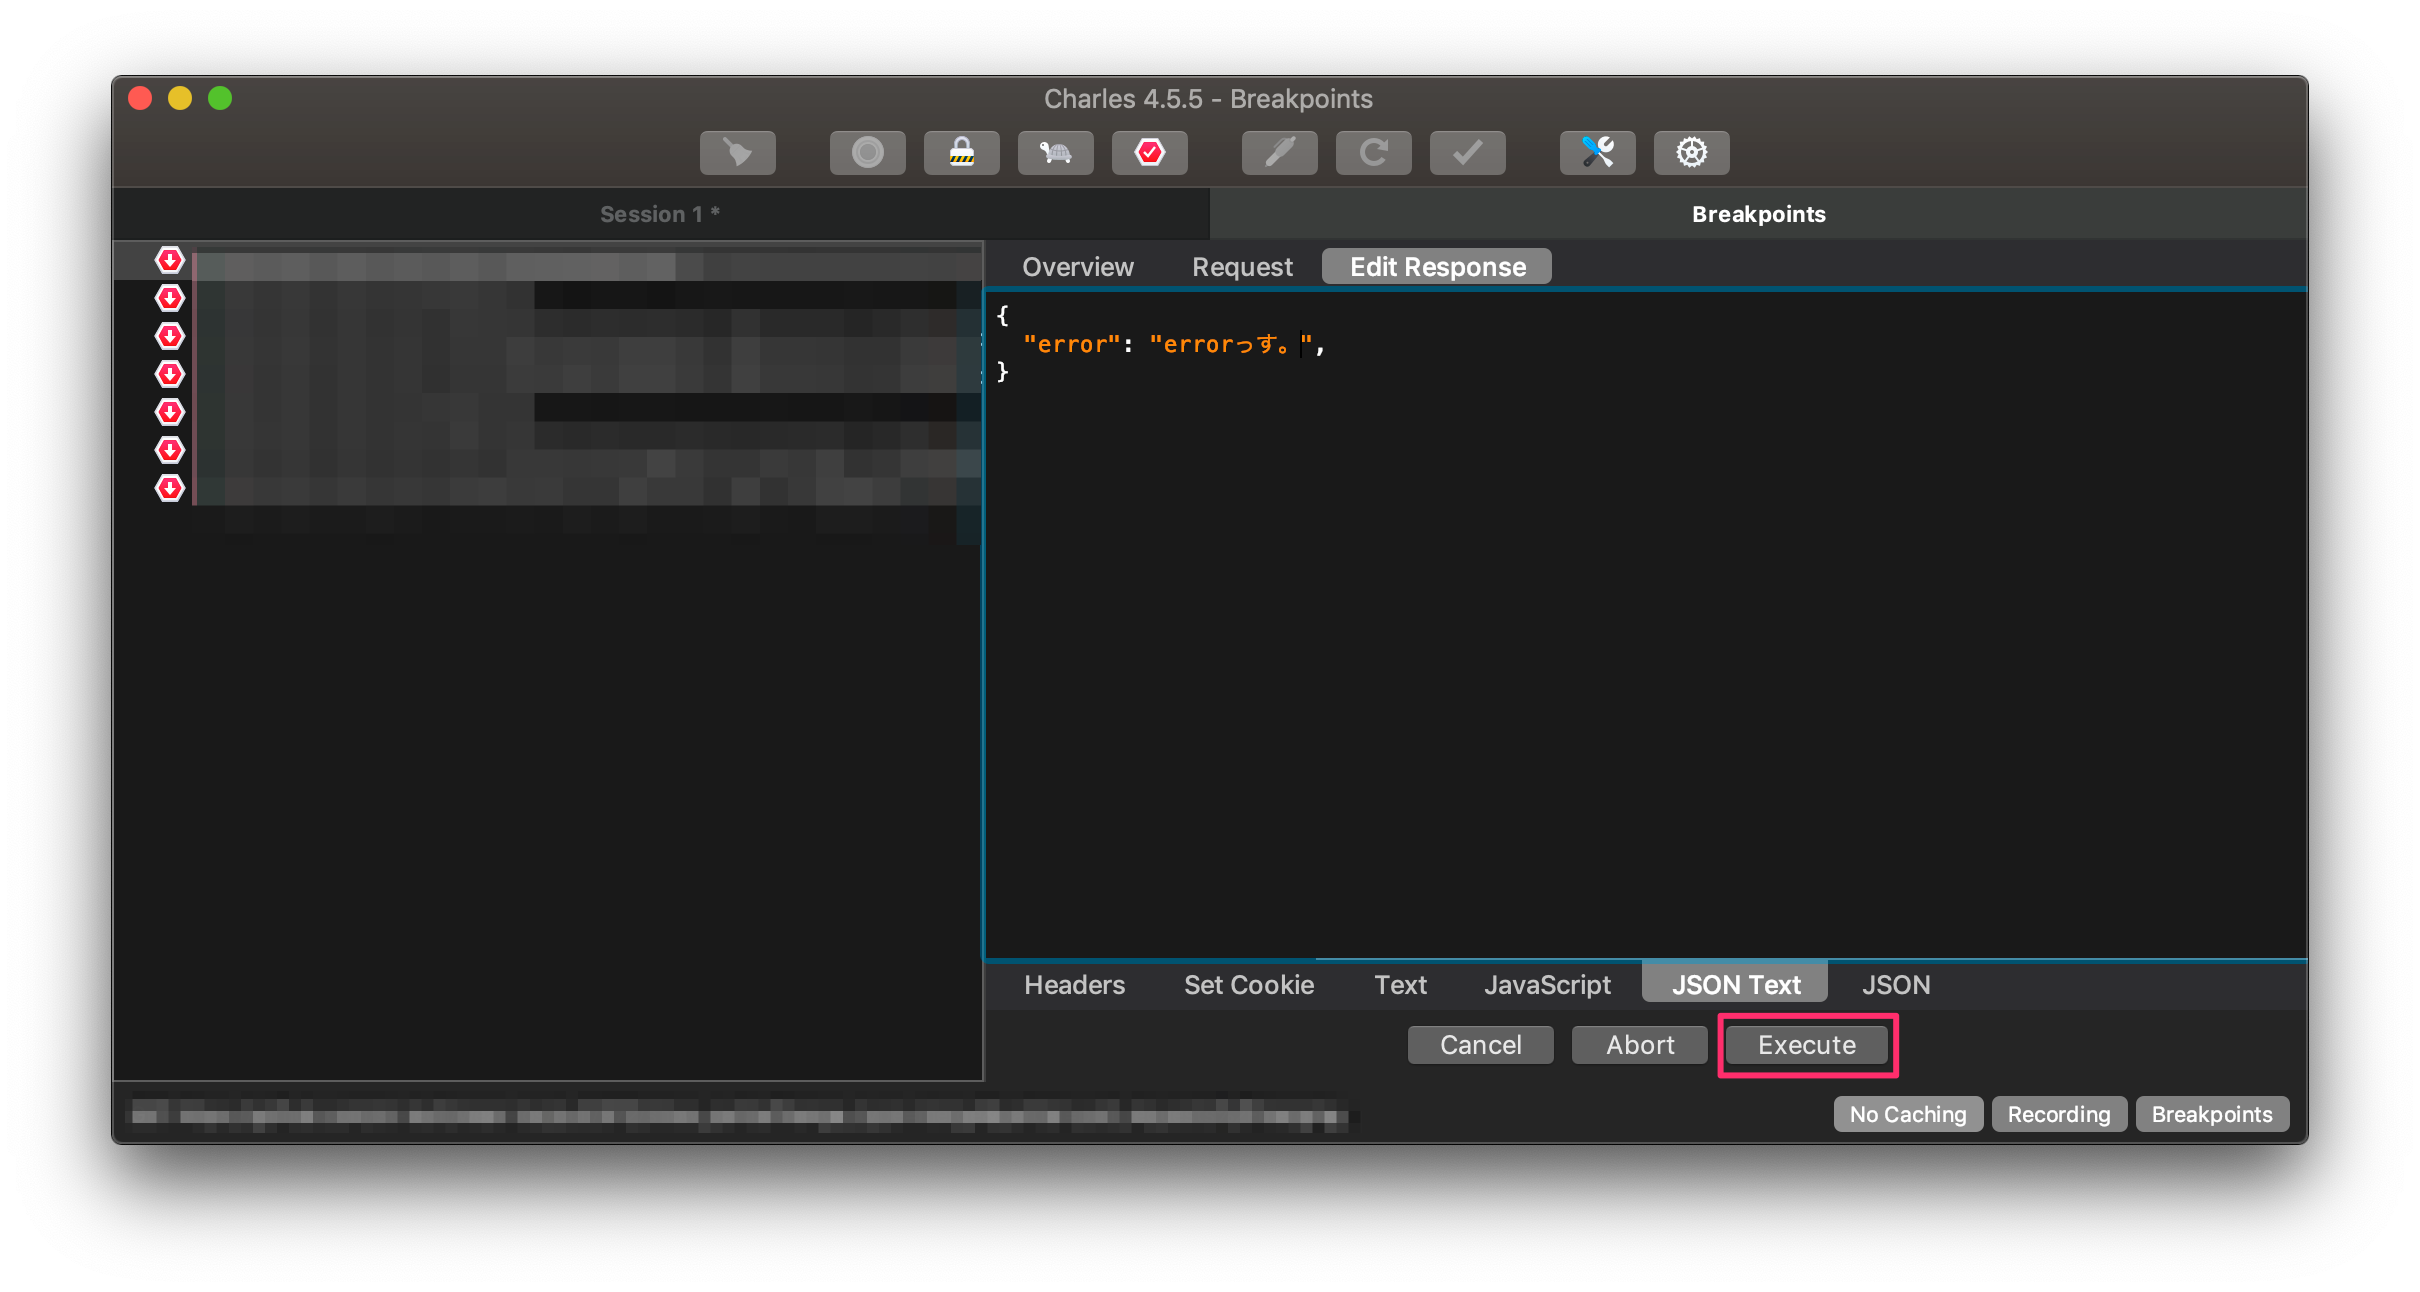Open Settings via the gear icon
2420x1292 pixels.
tap(1691, 153)
